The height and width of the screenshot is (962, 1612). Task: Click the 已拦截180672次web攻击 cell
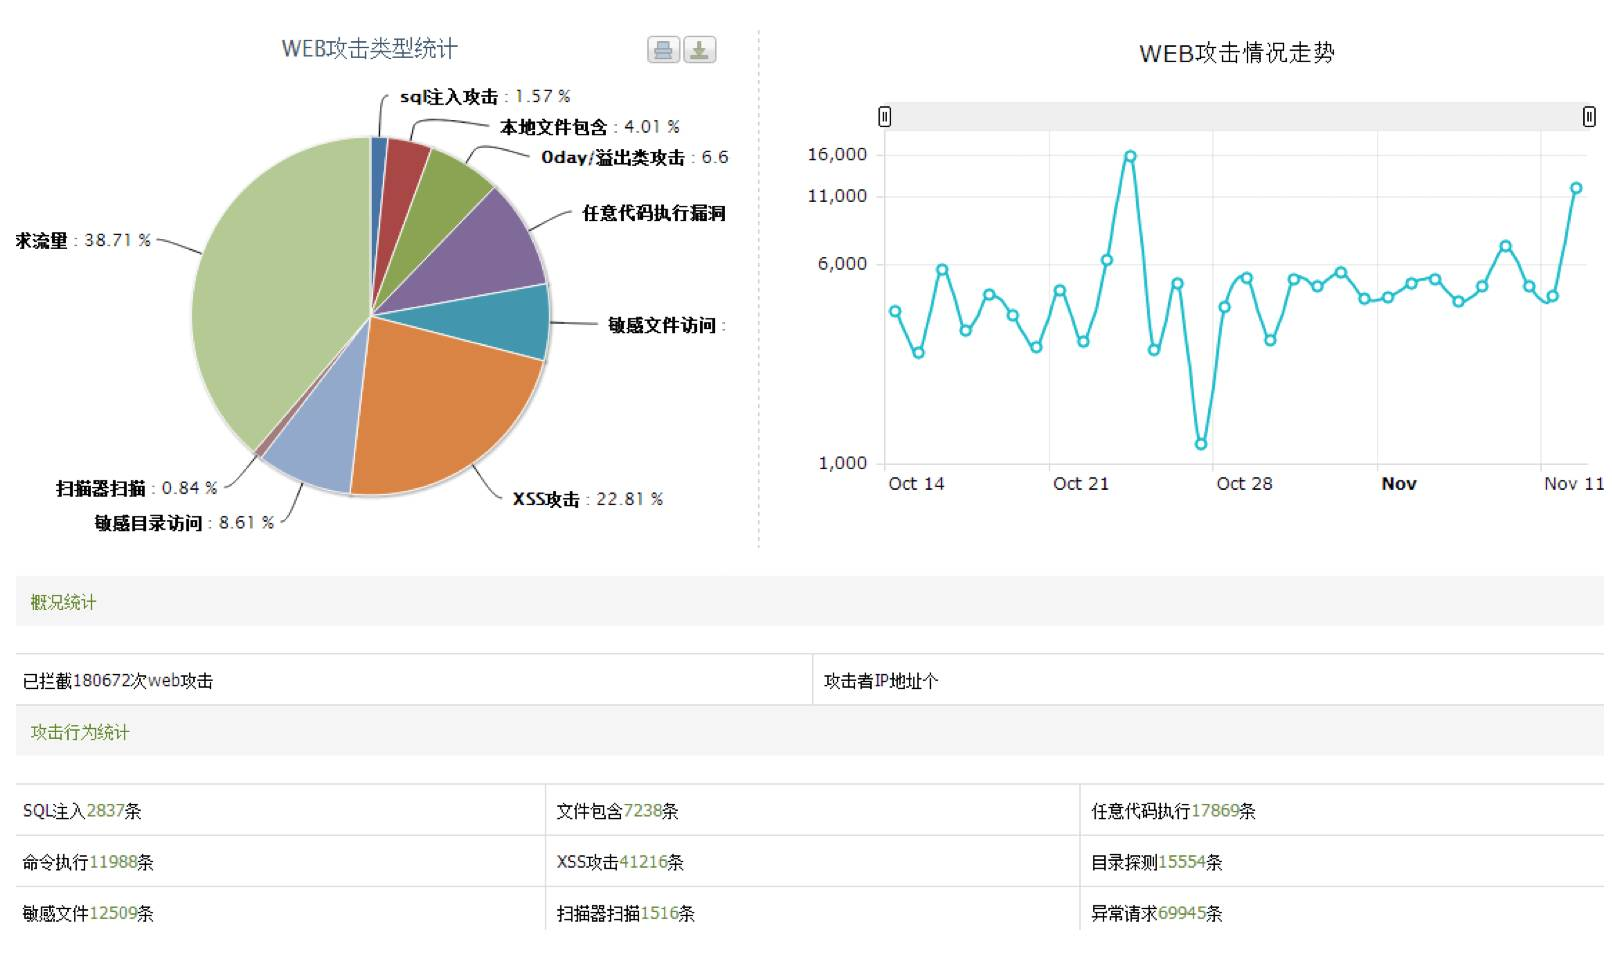tap(414, 681)
